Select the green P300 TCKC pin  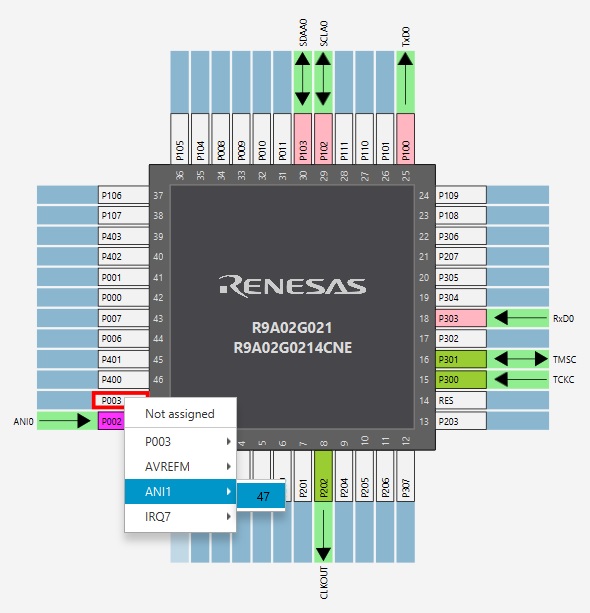[x=461, y=380]
